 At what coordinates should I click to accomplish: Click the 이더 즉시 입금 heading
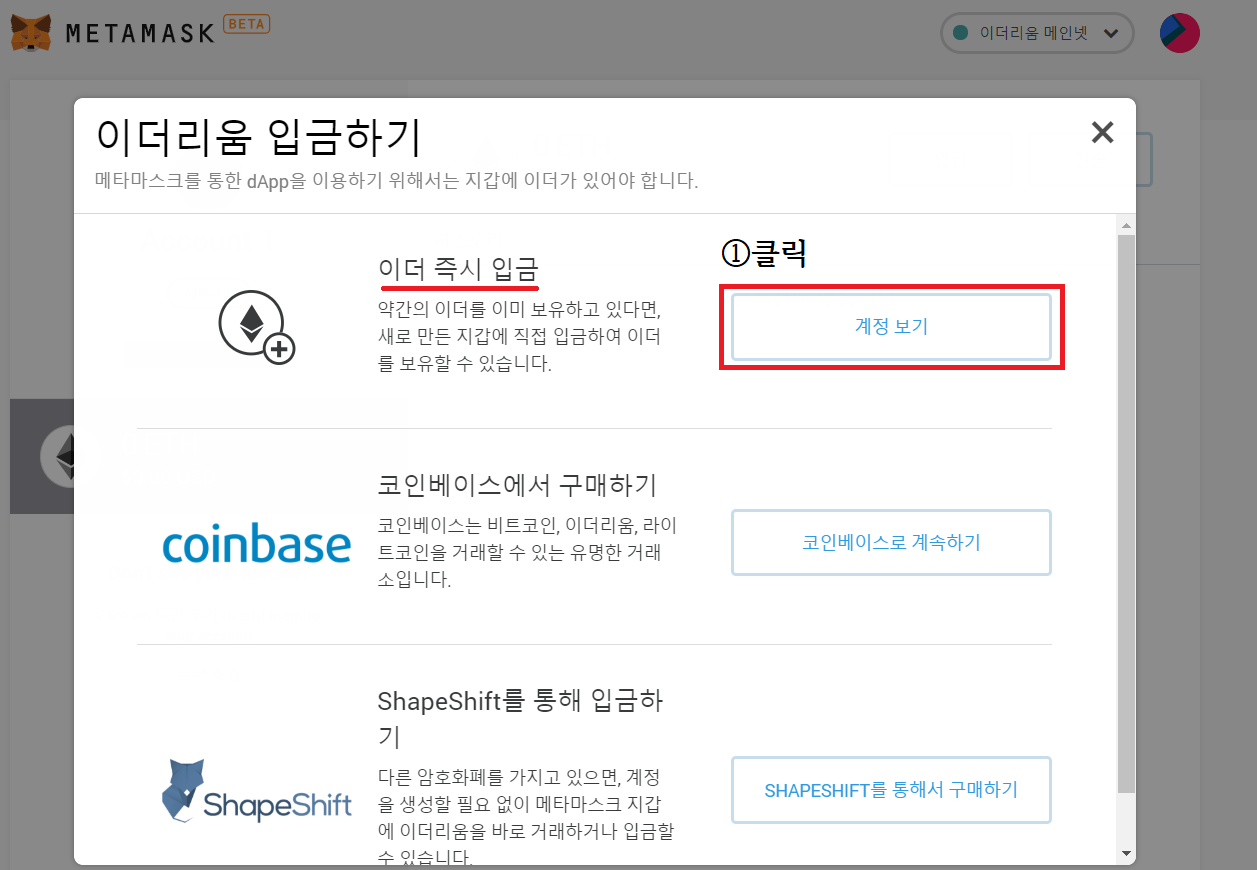(x=458, y=269)
